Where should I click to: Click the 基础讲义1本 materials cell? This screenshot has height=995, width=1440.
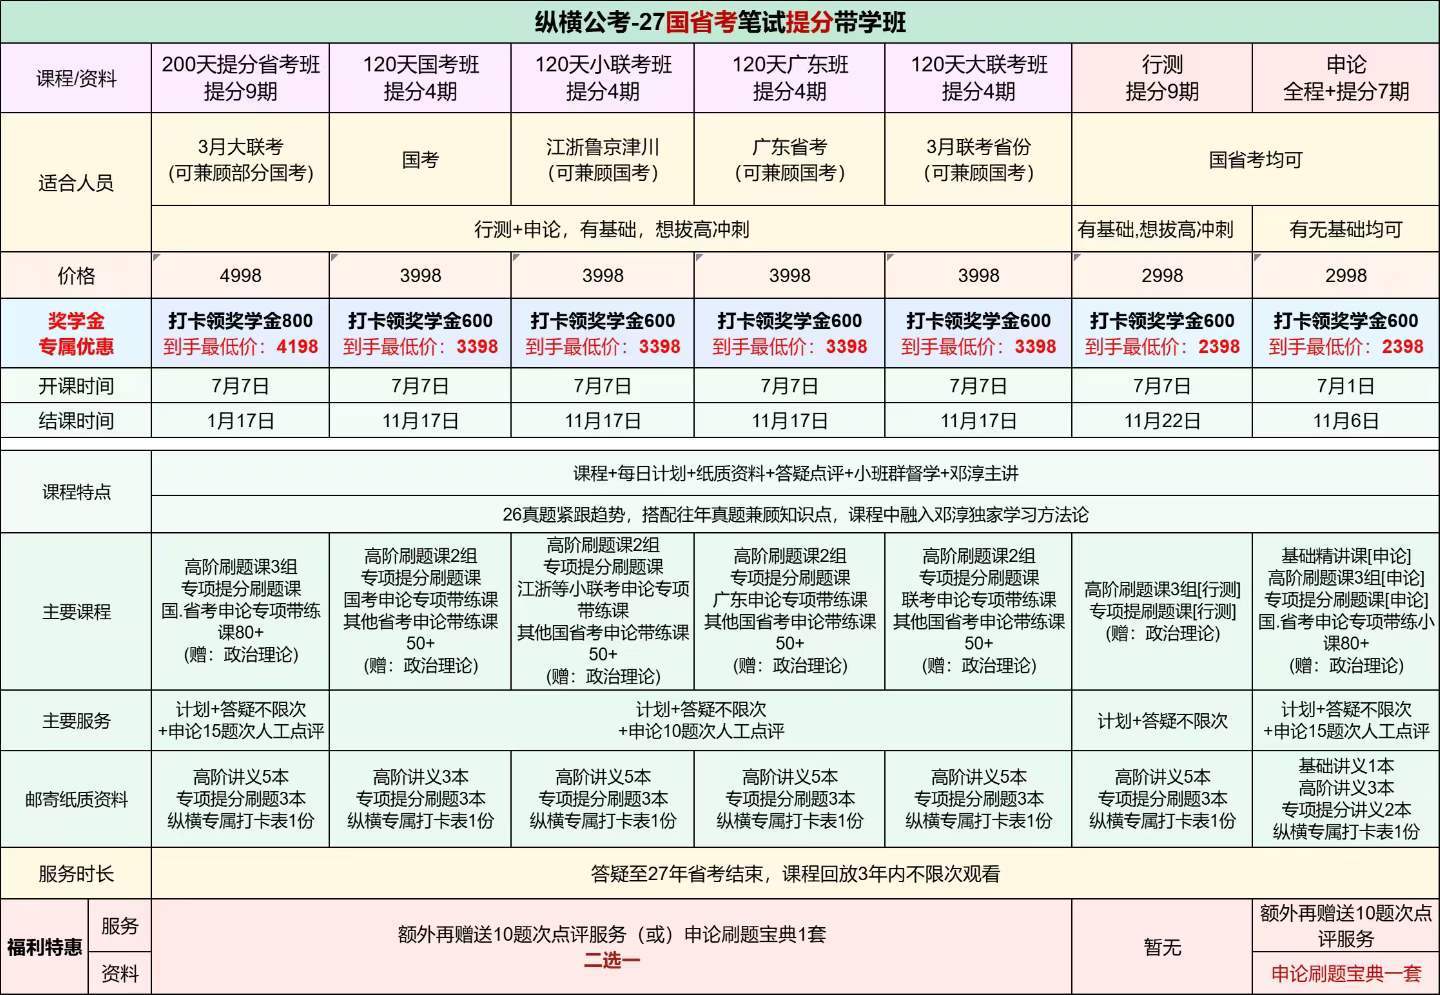[1346, 799]
